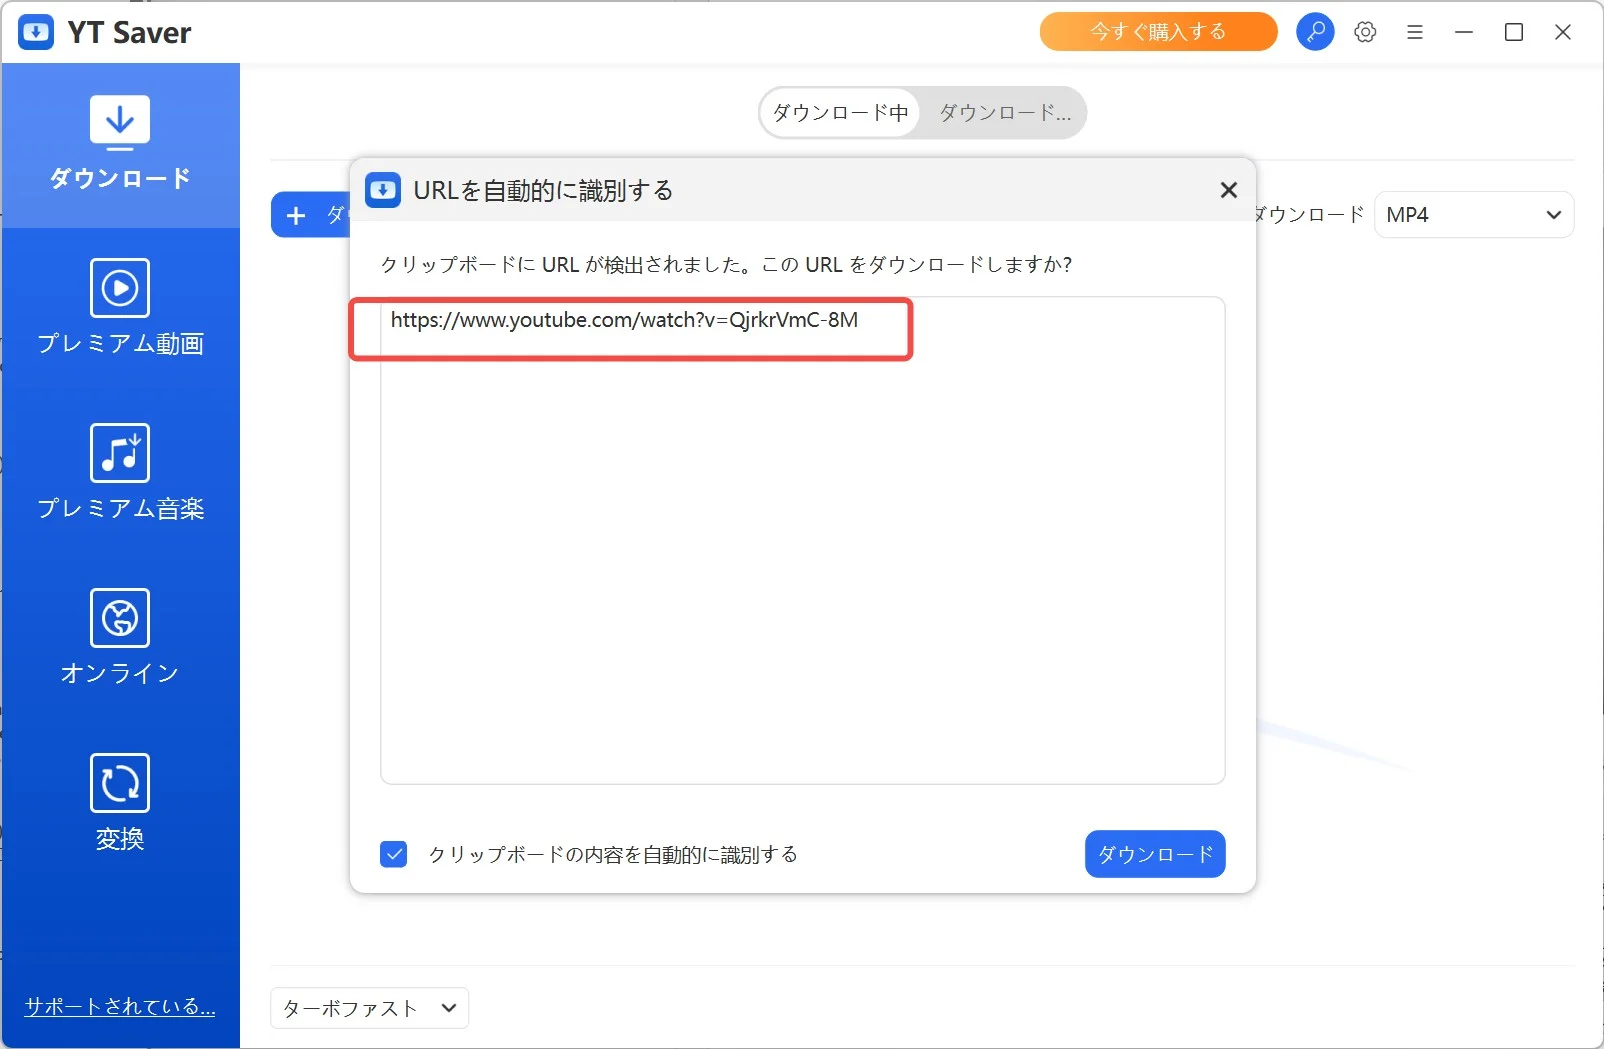This screenshot has height=1049, width=1604.
Task: Click the blue ダウンロード button in dialog
Action: [1155, 854]
